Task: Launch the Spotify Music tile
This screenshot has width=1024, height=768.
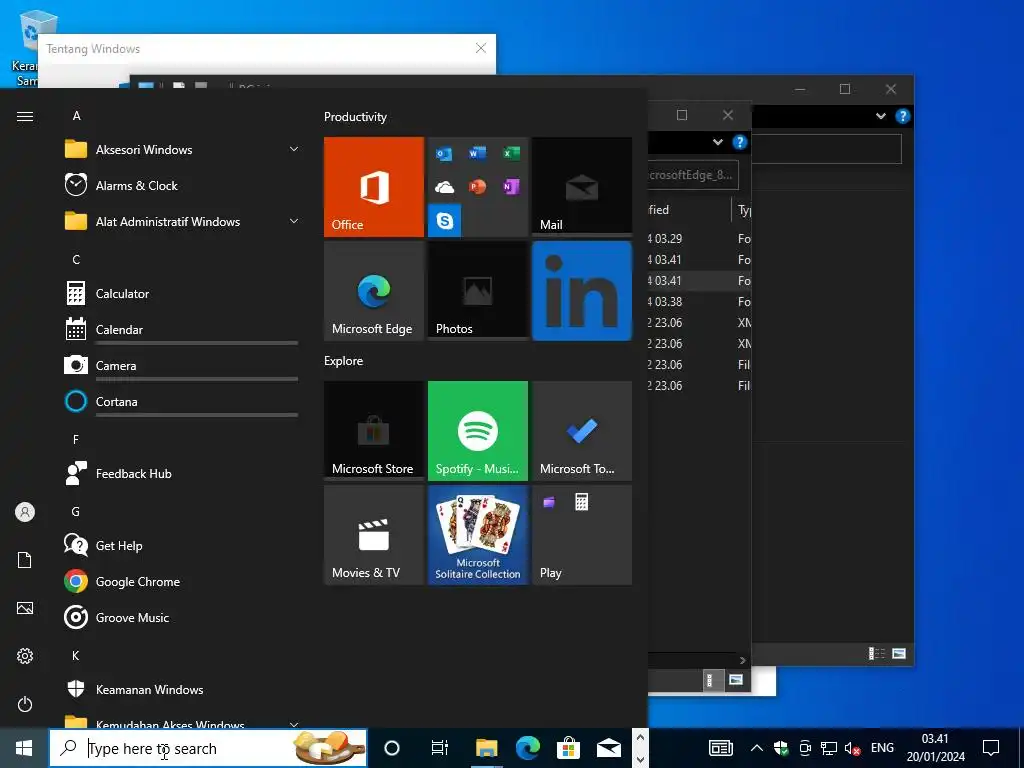Action: coord(478,431)
